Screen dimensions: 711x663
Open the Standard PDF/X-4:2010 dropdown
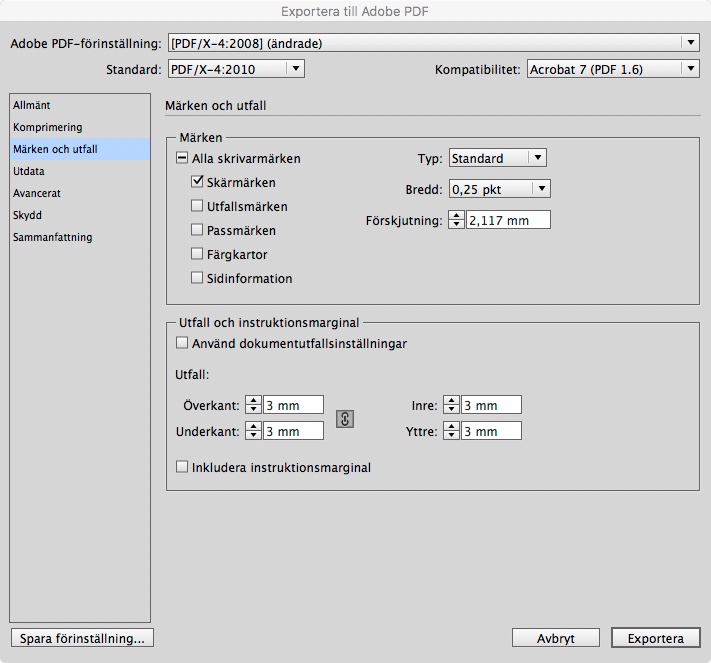(x=236, y=69)
